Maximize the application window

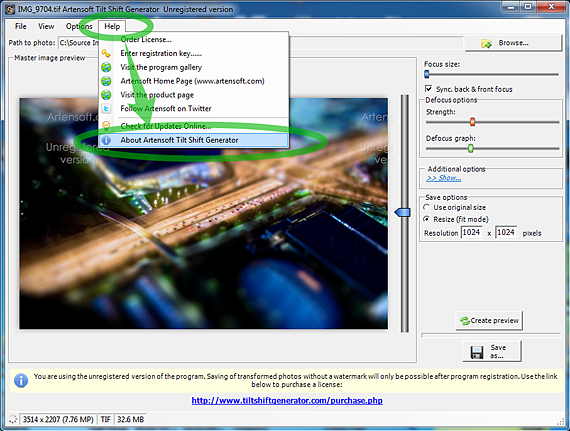pos(529,7)
